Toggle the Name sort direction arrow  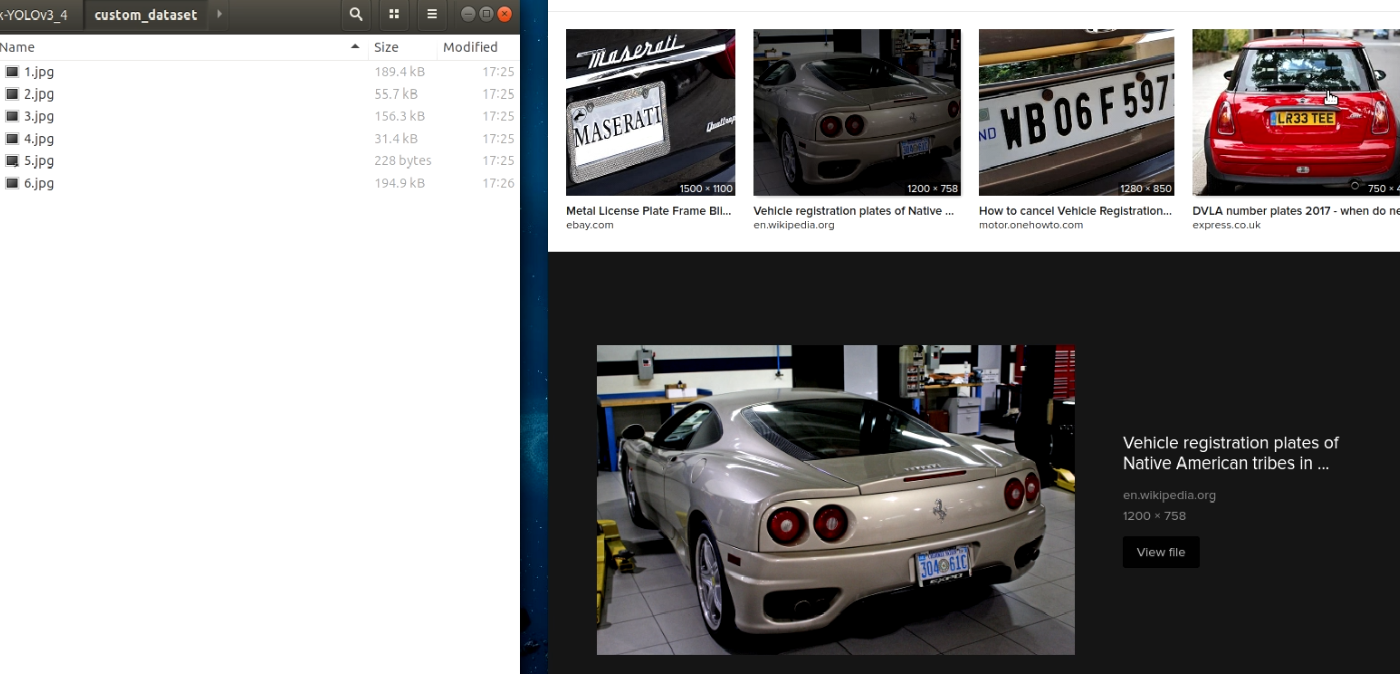pos(355,47)
